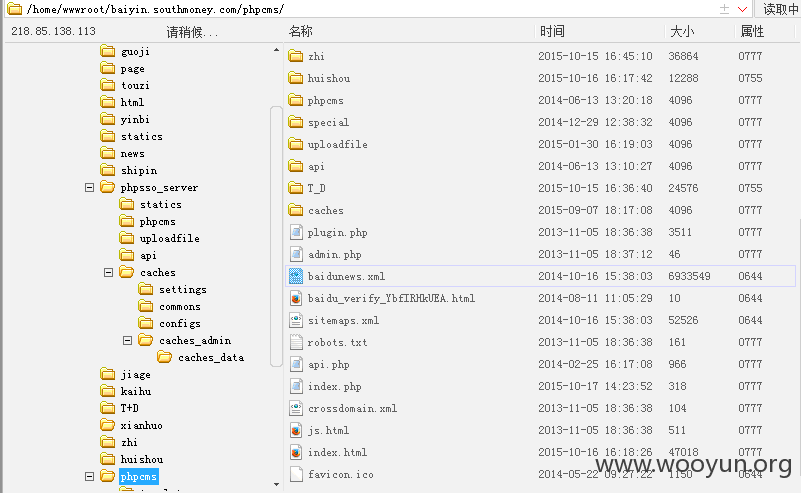Select api folder icon in file list
Viewport: 801px width, 493px height.
coord(295,166)
